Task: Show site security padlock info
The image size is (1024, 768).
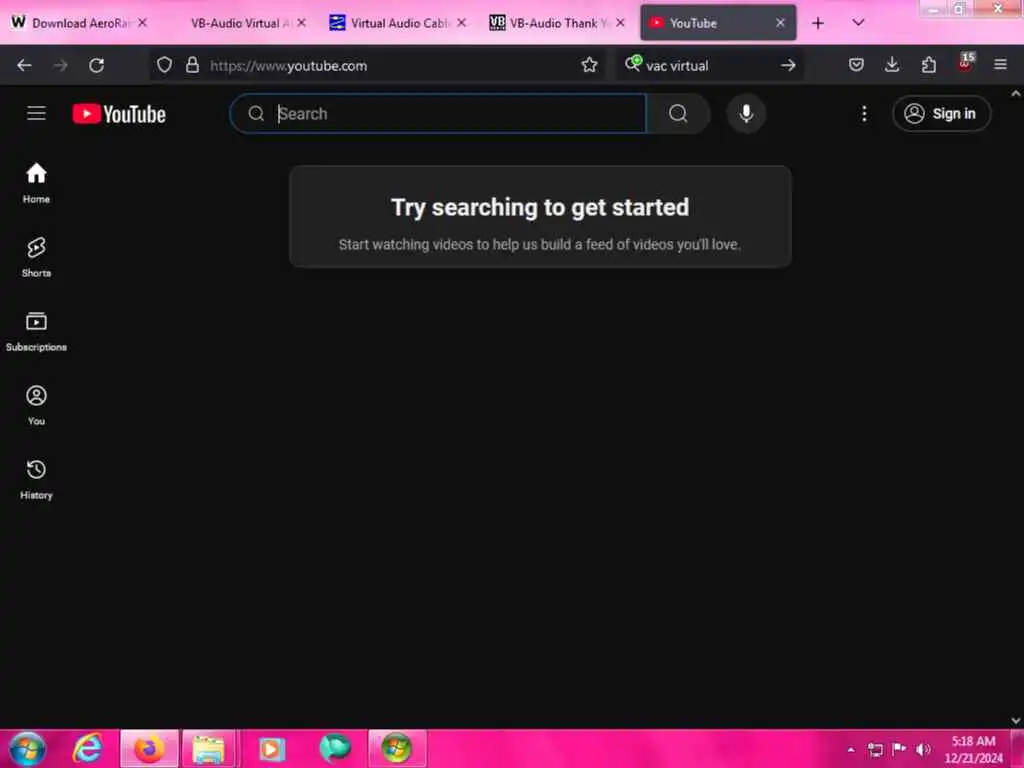Action: (x=192, y=65)
